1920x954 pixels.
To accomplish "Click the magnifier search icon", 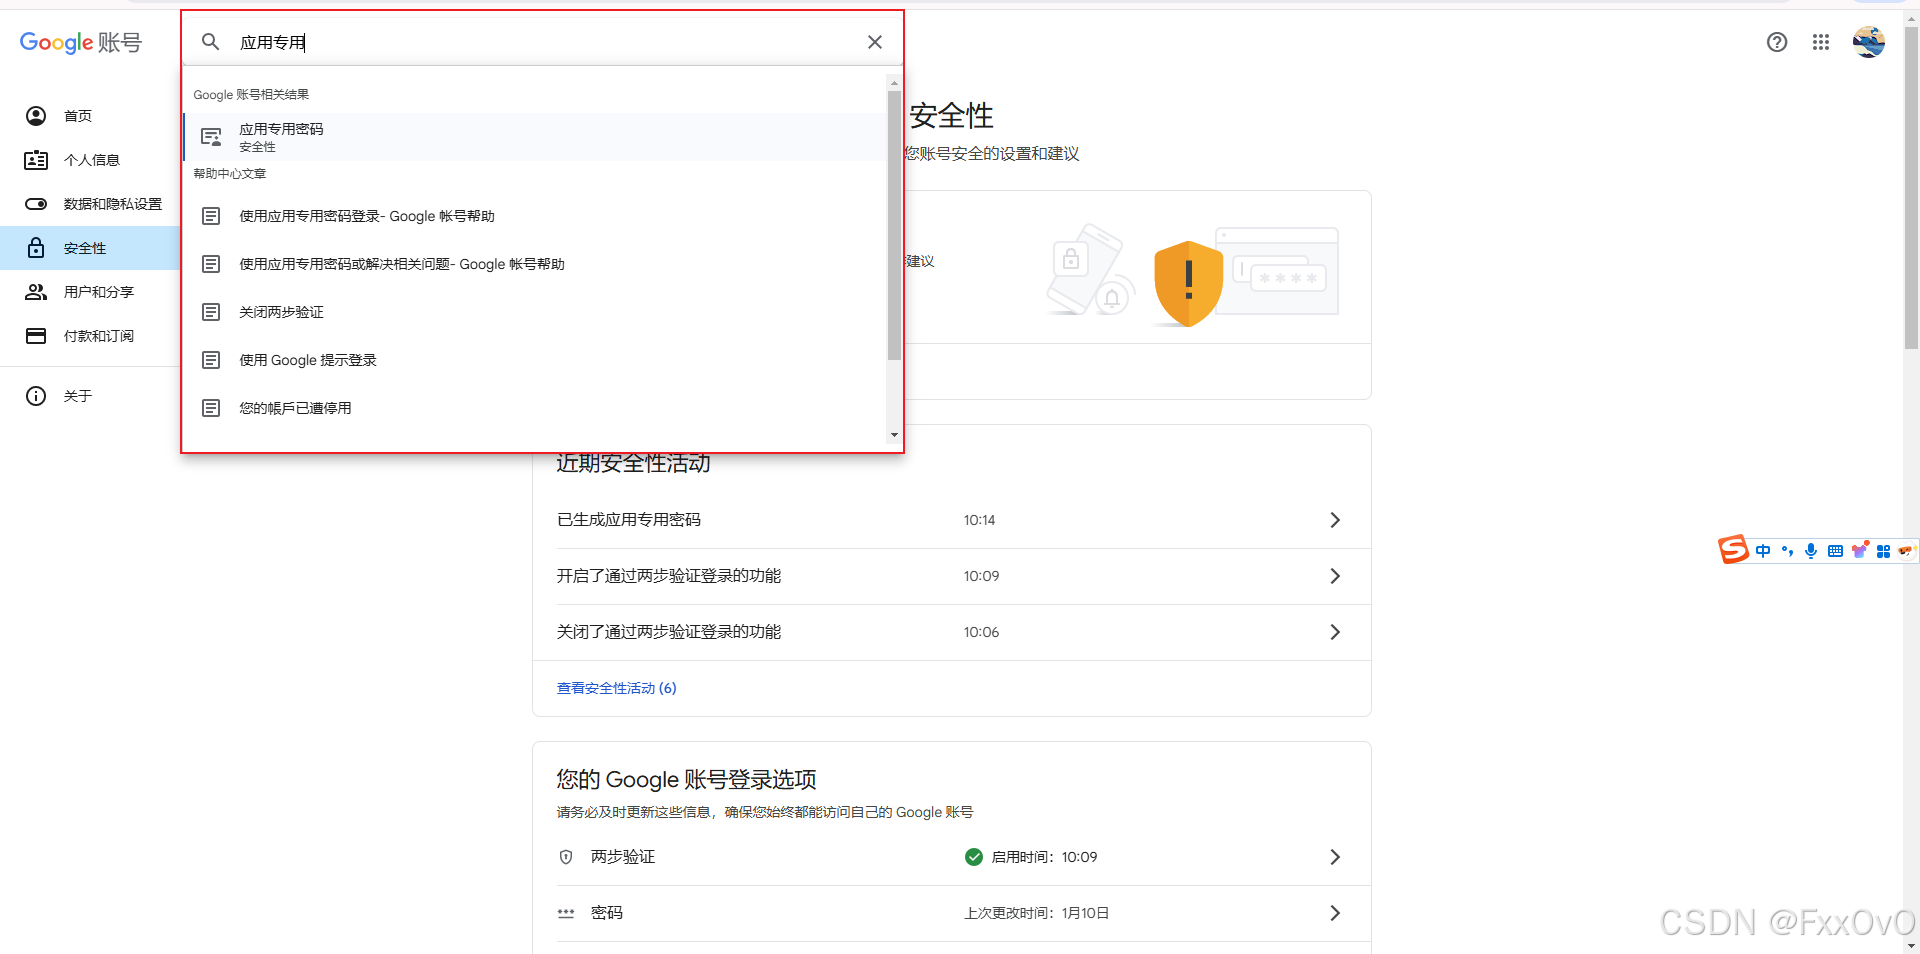I will 210,42.
